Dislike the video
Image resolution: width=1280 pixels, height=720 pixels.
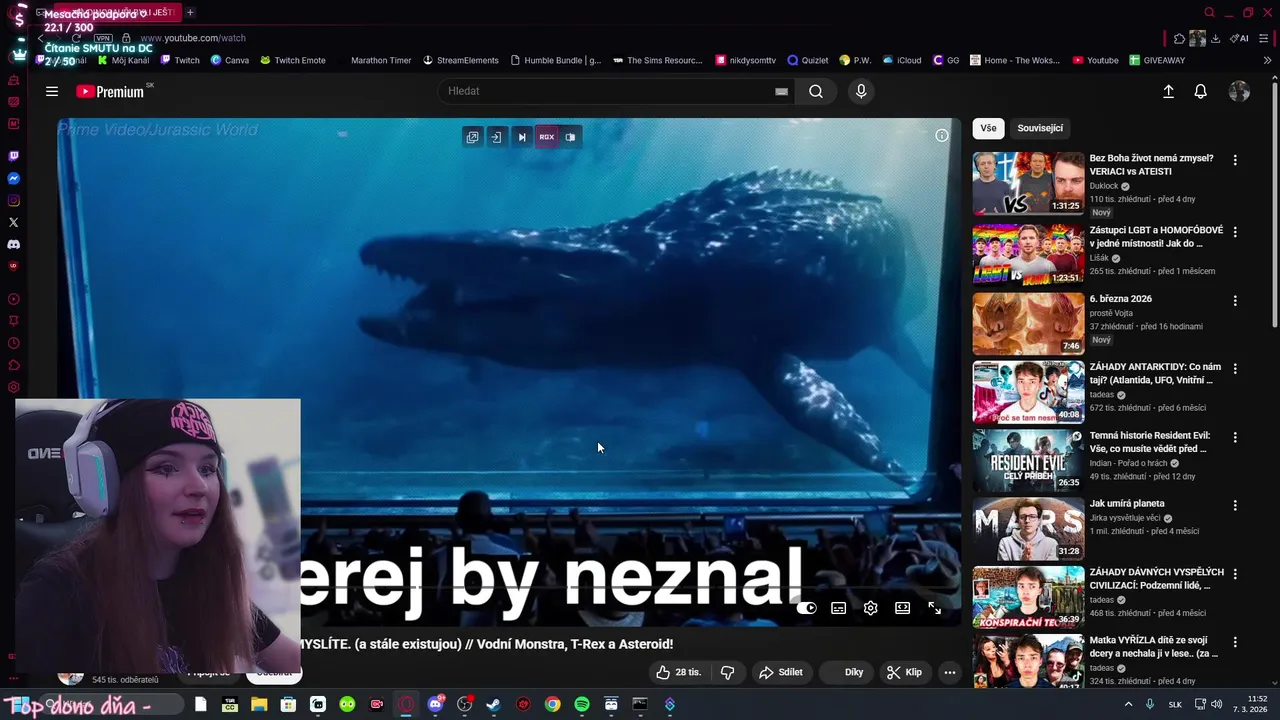(728, 672)
